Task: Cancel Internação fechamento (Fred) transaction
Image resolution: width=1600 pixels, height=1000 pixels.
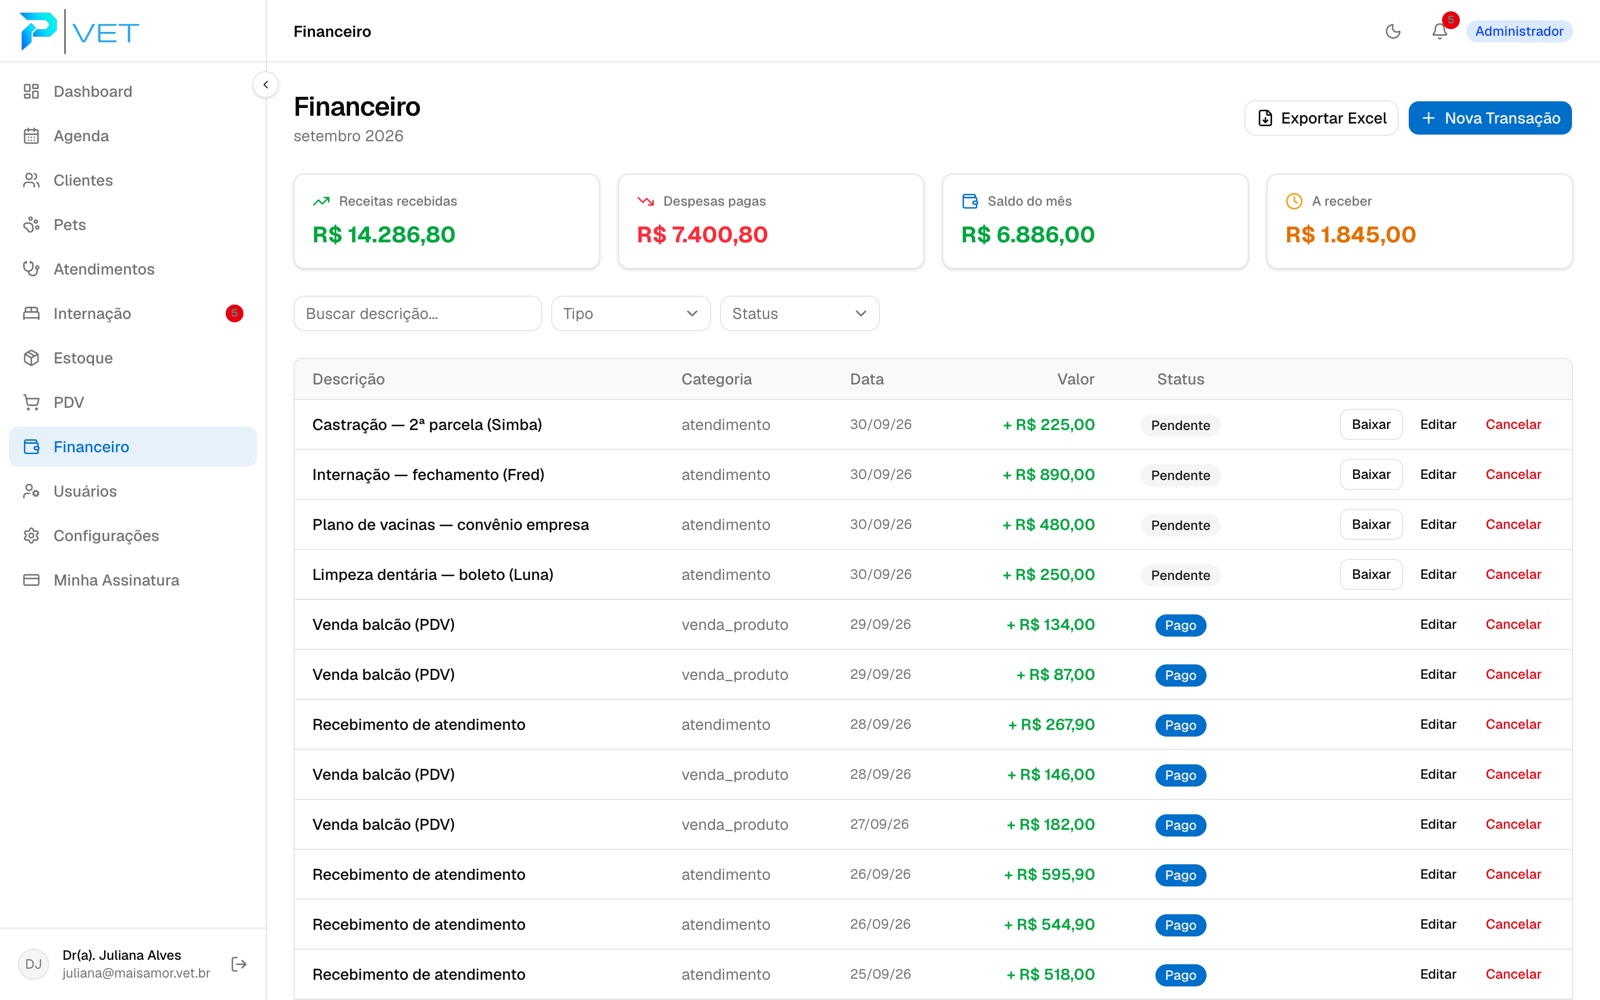Action: (x=1513, y=474)
